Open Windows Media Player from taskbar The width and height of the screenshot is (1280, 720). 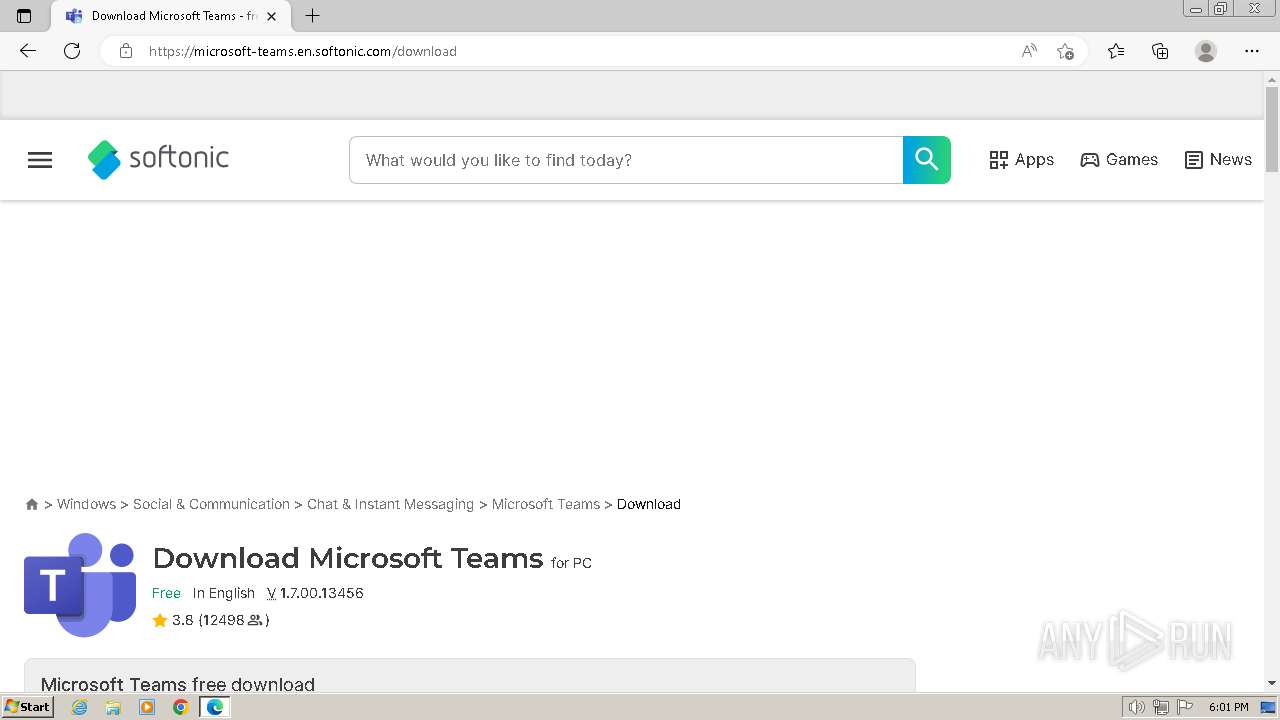(147, 707)
